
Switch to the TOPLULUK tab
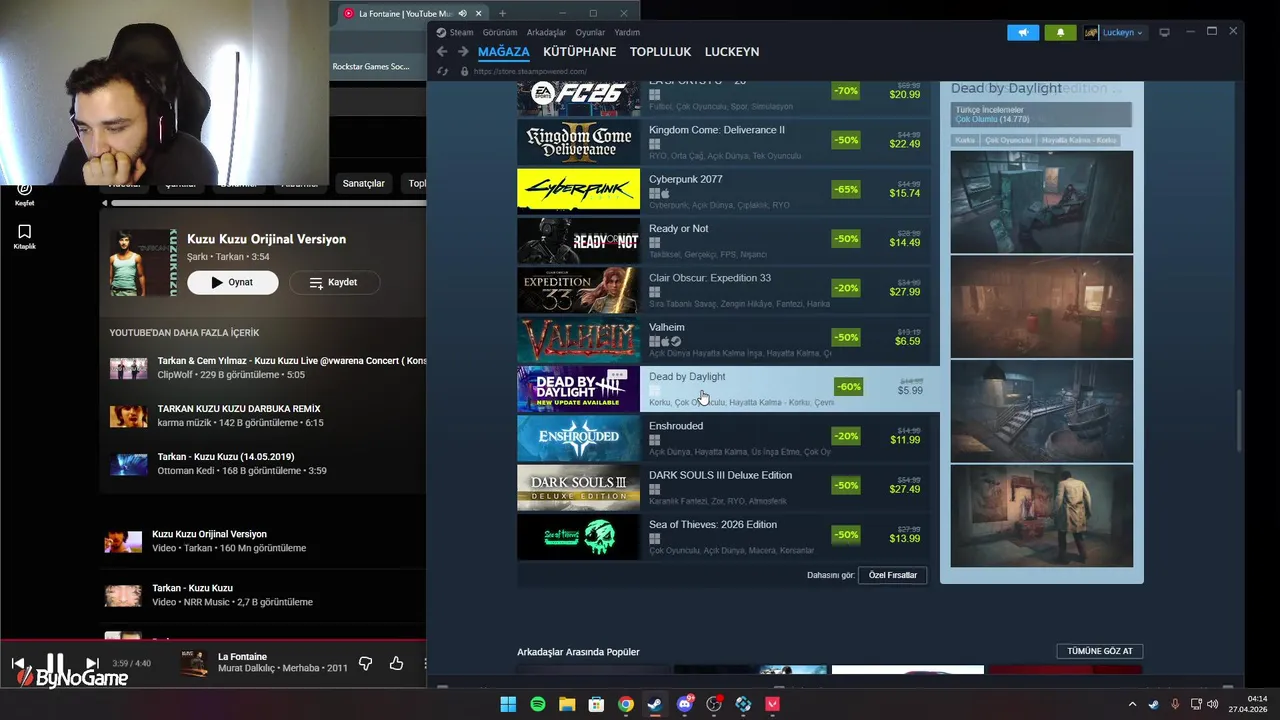660,52
